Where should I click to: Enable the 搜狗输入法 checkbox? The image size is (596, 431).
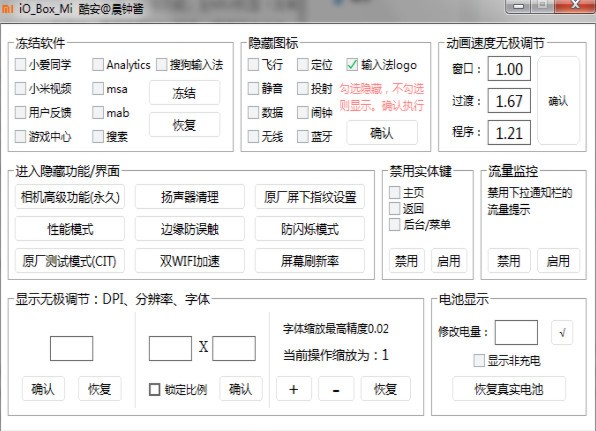[162, 65]
